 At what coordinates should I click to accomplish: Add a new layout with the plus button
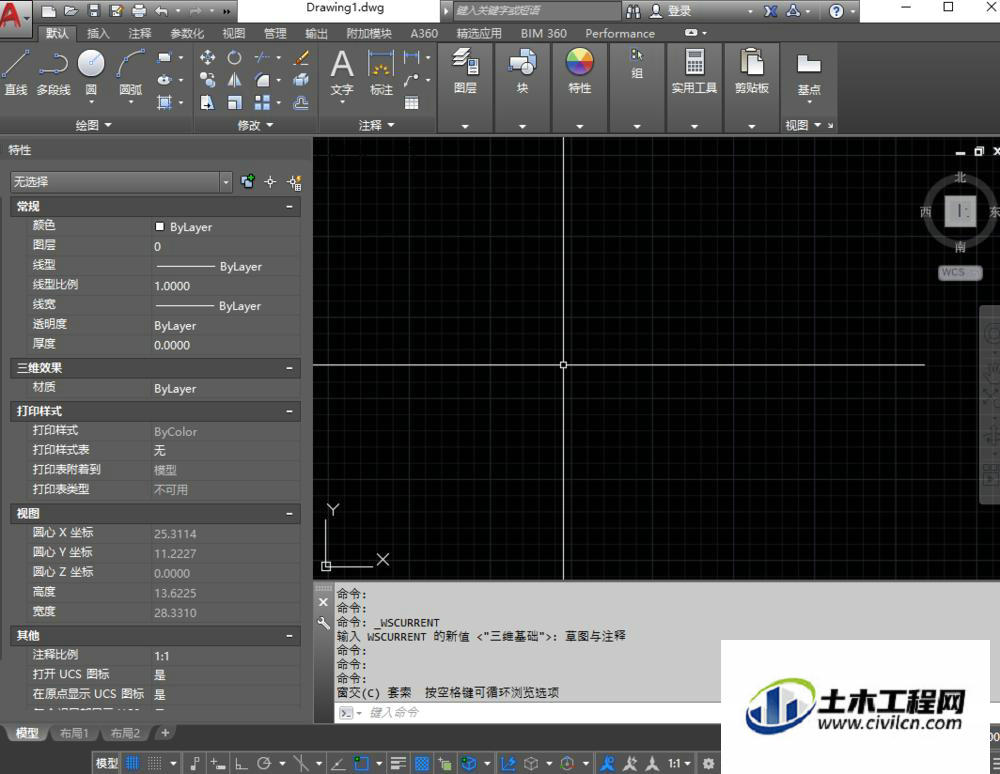165,733
